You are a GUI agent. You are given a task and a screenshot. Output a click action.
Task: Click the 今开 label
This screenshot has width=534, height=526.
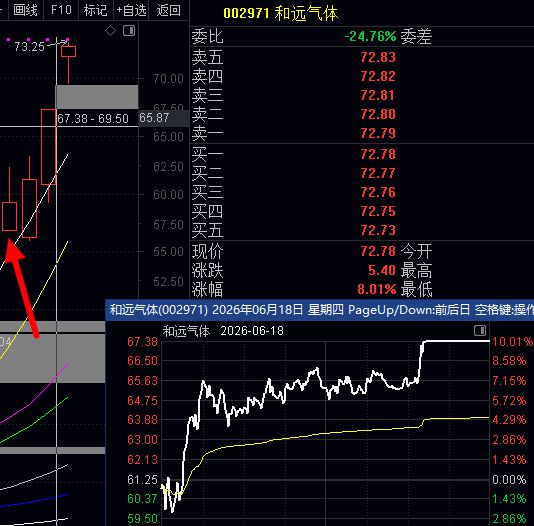pos(416,252)
